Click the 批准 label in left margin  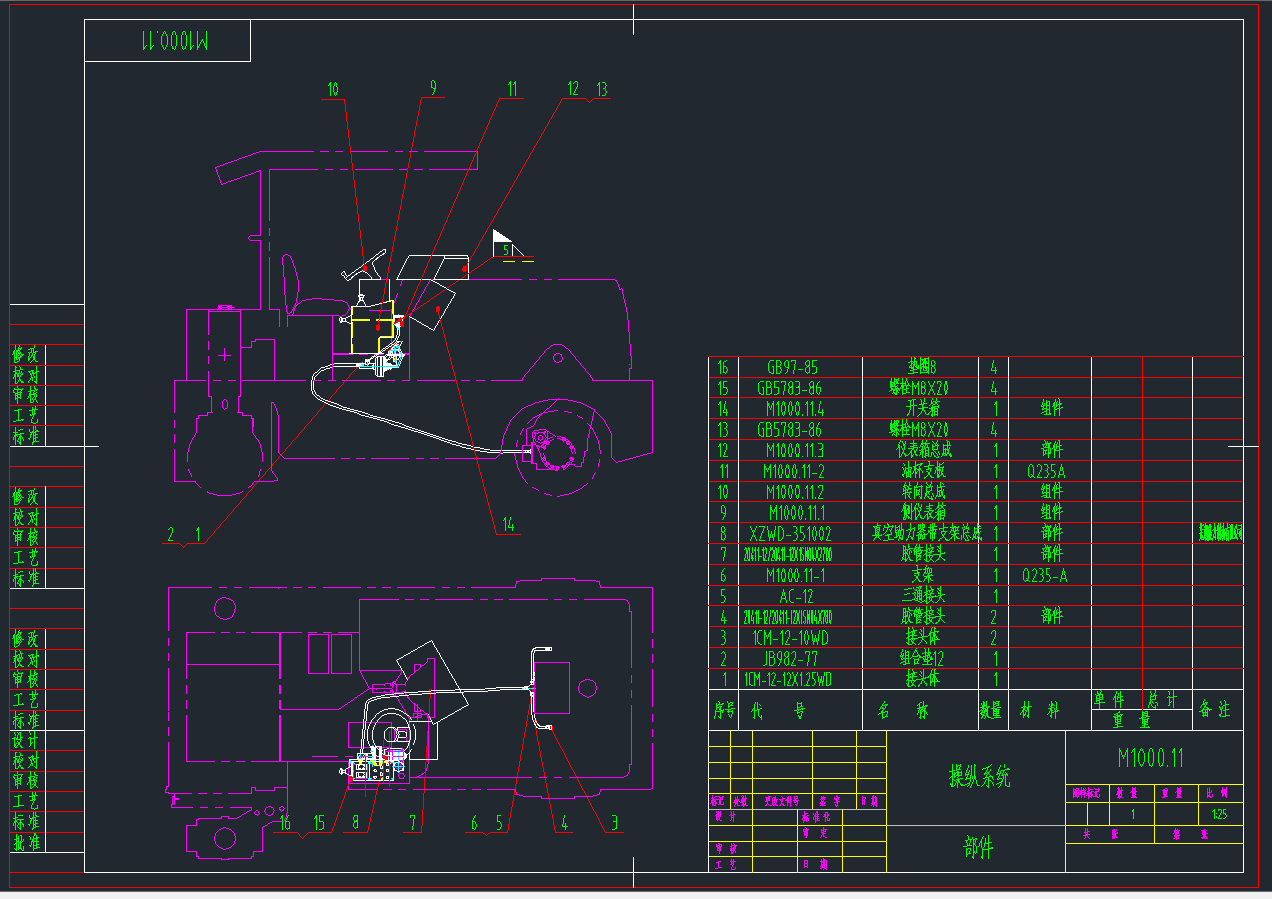27,842
